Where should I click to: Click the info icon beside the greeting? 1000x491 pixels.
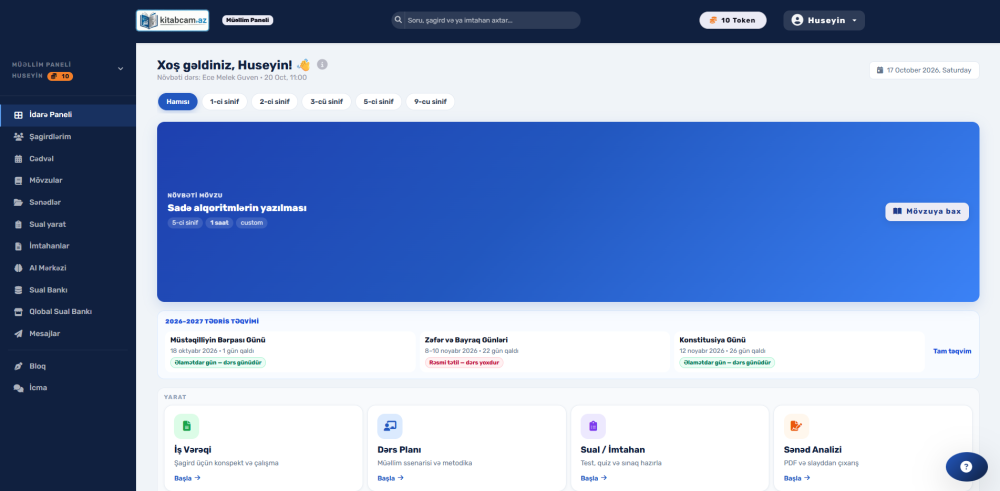(x=322, y=64)
